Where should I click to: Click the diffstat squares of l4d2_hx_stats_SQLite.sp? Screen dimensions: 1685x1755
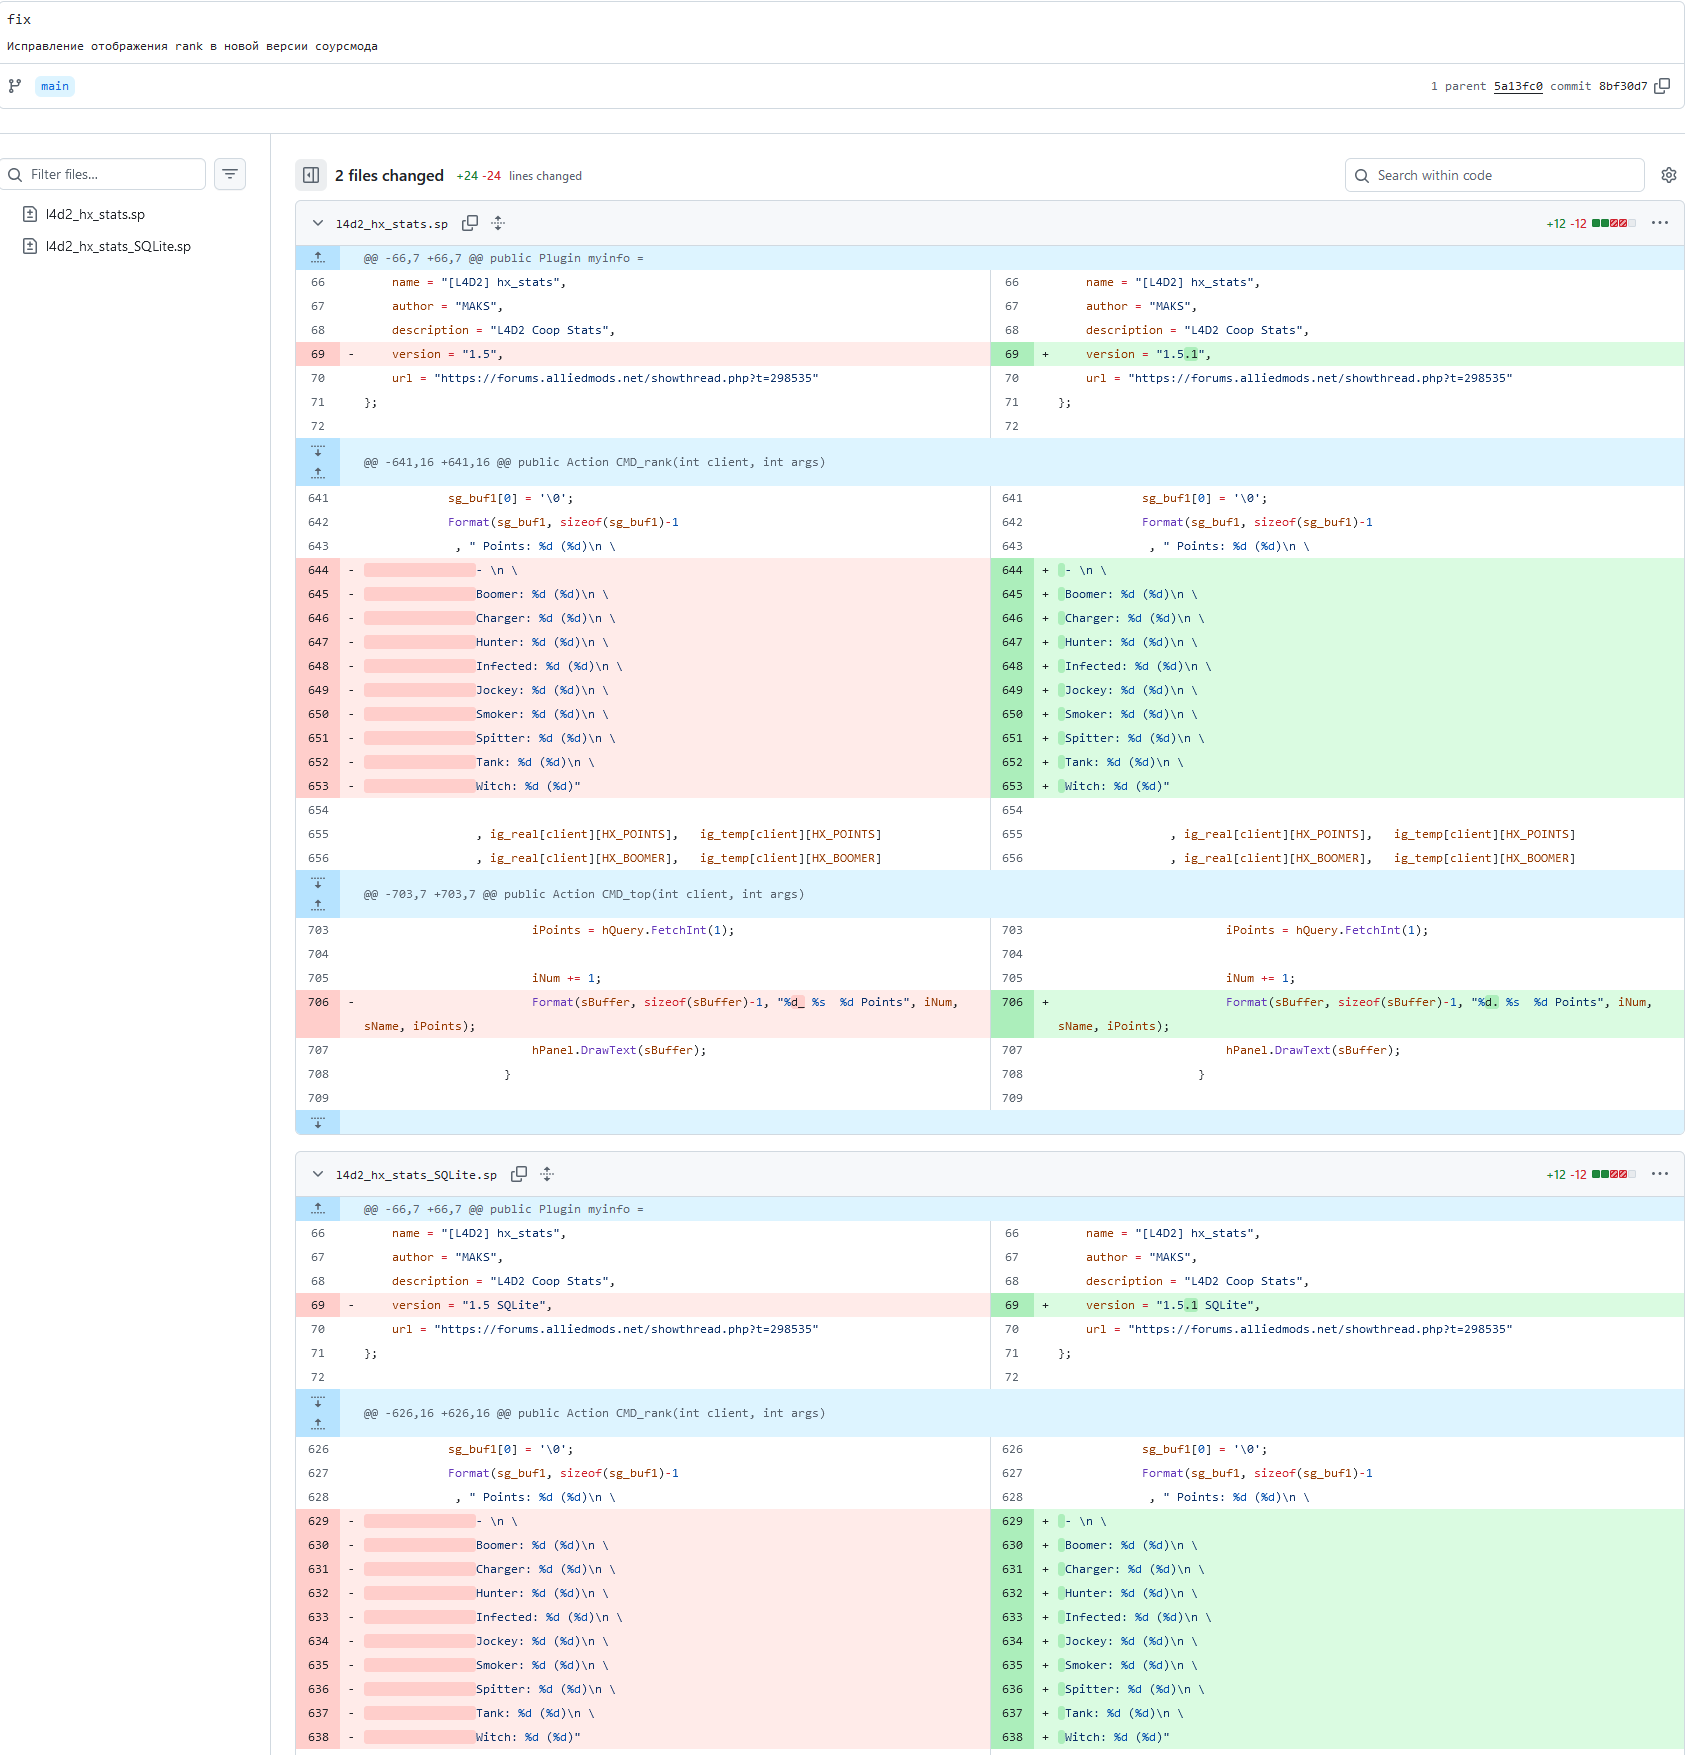1613,1174
